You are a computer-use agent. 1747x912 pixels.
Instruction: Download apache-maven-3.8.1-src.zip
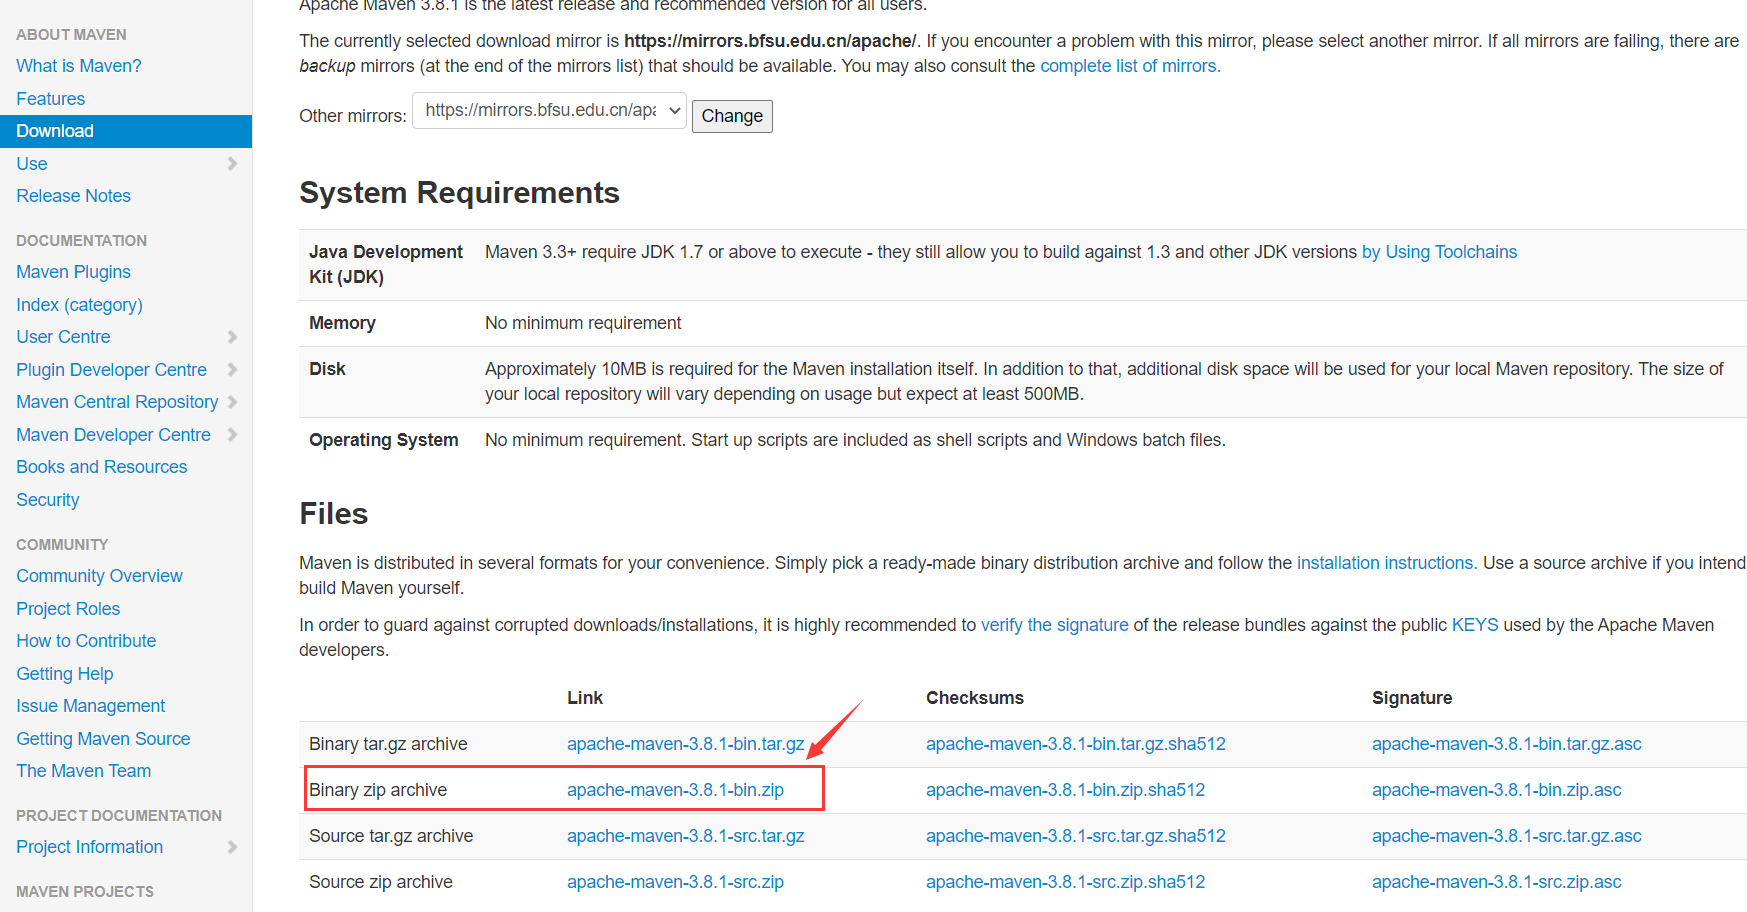676,882
